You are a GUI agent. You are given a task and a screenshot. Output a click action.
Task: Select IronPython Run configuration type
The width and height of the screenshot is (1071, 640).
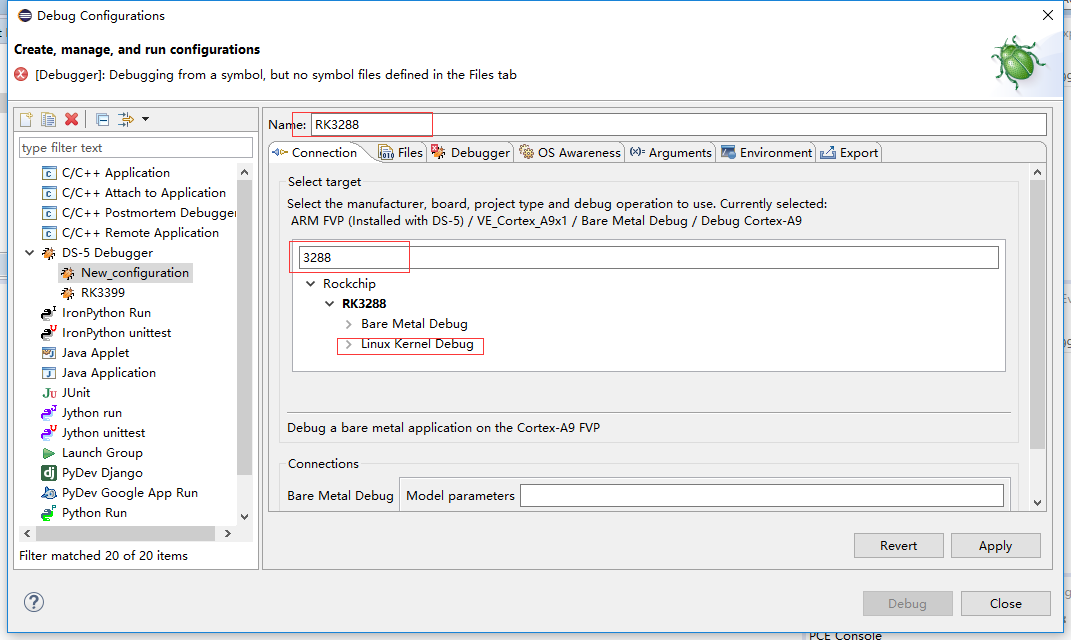(106, 312)
